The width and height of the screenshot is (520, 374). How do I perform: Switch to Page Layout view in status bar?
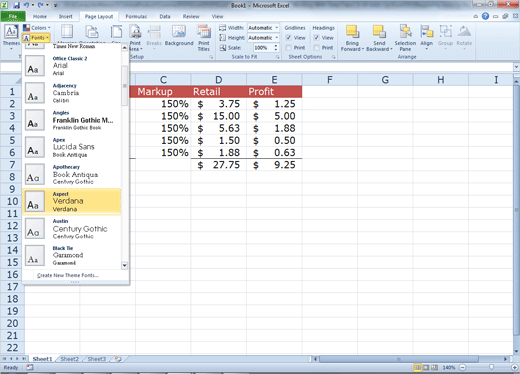point(426,367)
